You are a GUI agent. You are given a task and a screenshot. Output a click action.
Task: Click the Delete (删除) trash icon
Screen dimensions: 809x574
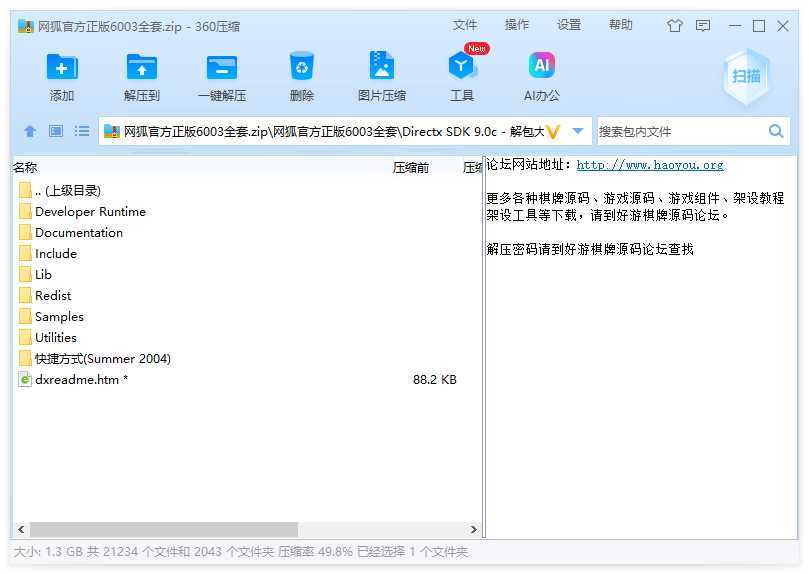pyautogui.click(x=302, y=66)
